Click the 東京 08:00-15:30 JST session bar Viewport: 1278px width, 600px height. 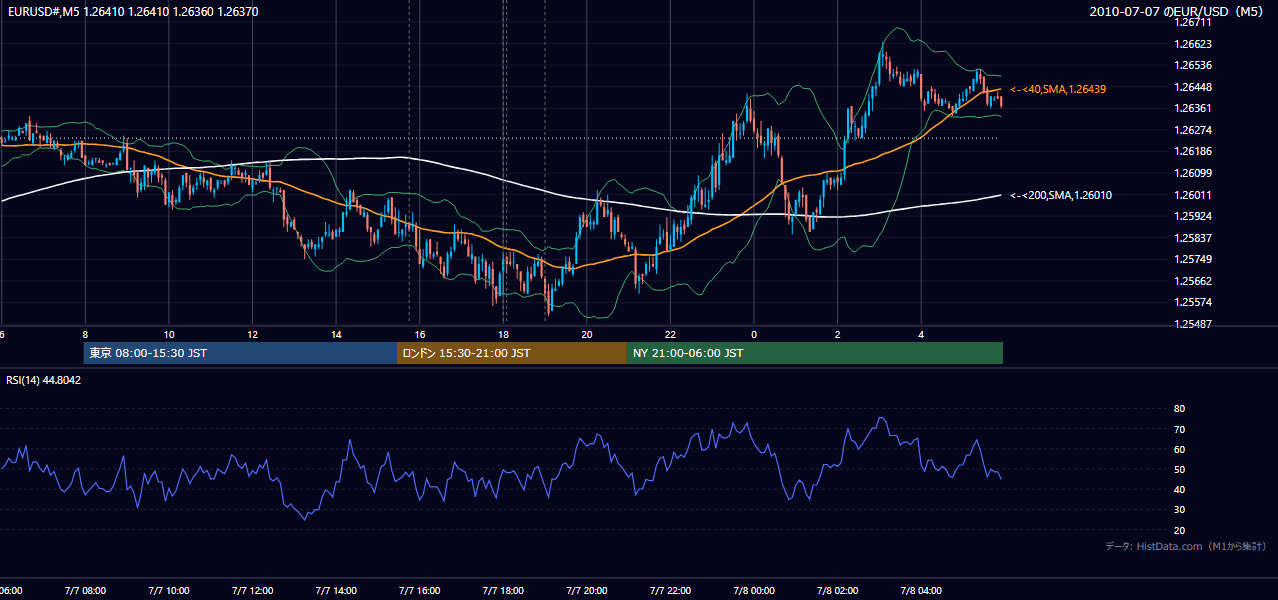point(240,353)
